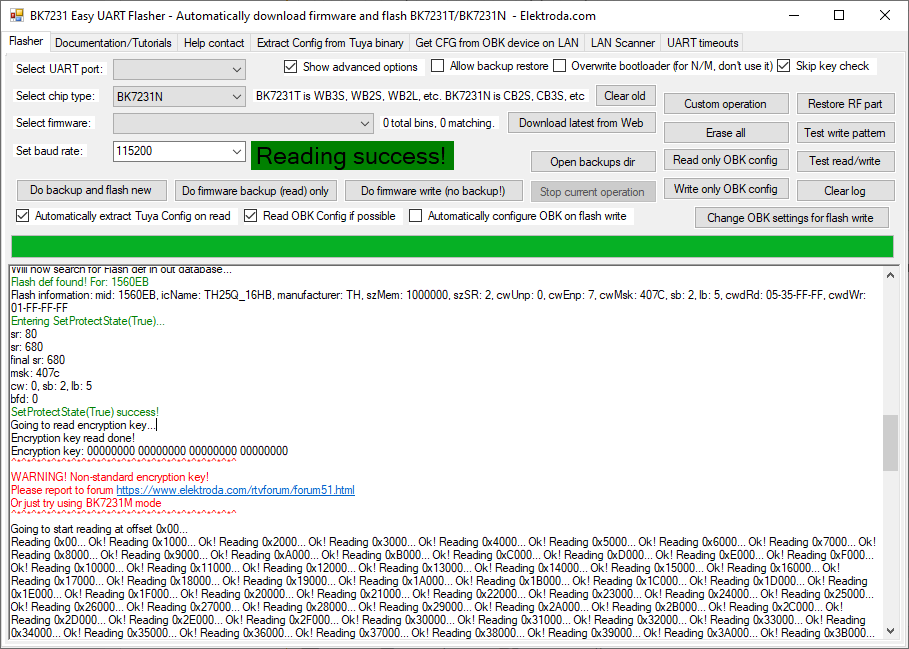909x649 pixels.
Task: Click the Erase all button
Action: pos(725,133)
